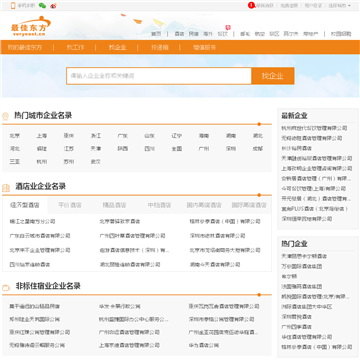Viewport: 360px width, 360px height.
Task: Choose 上海 in hot cities list
Action: pos(42,136)
